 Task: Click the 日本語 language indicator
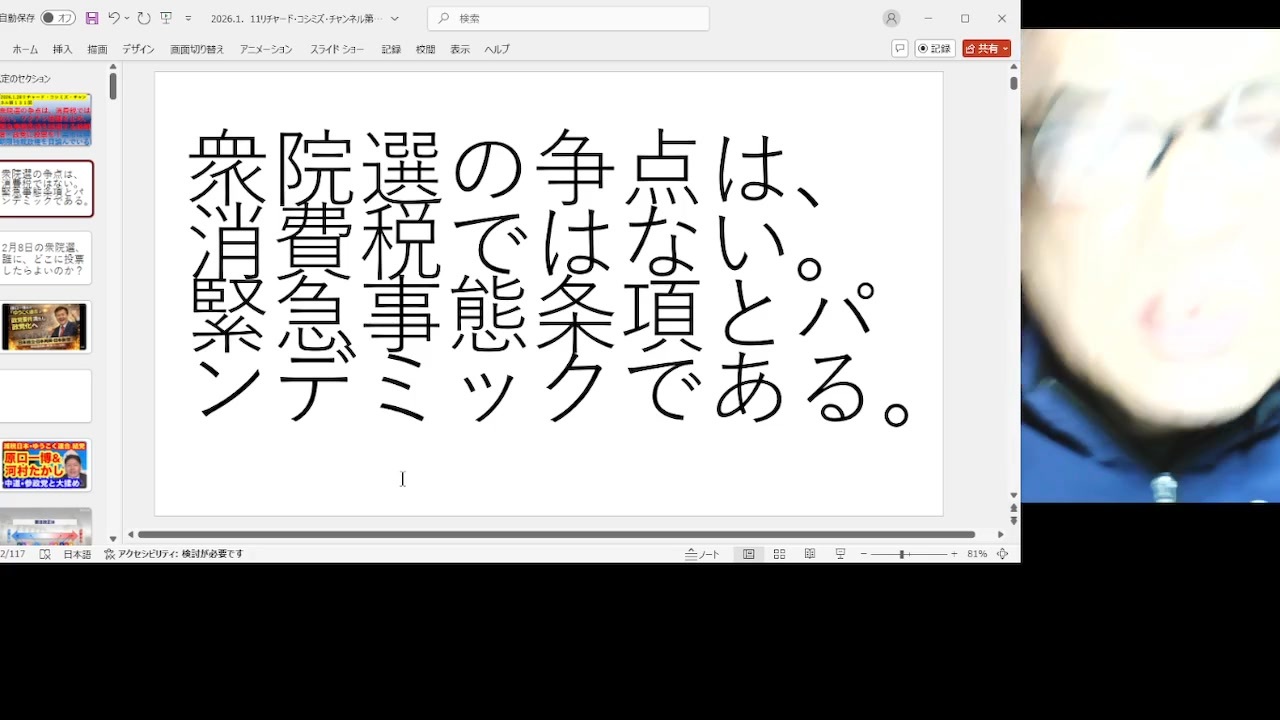click(77, 554)
